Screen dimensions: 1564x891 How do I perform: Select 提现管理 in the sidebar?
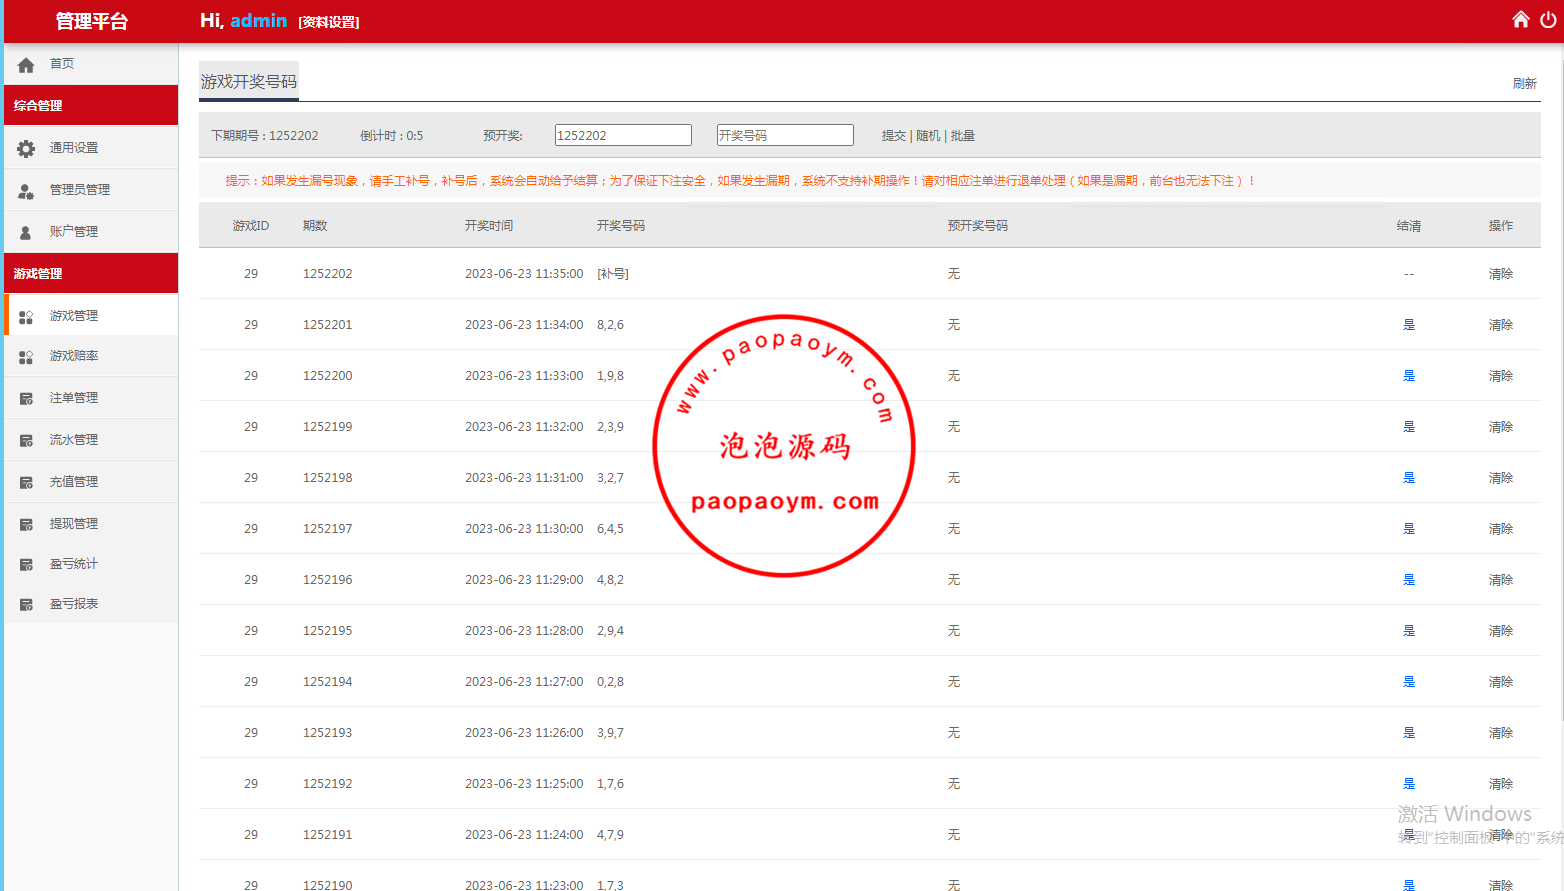coord(74,524)
